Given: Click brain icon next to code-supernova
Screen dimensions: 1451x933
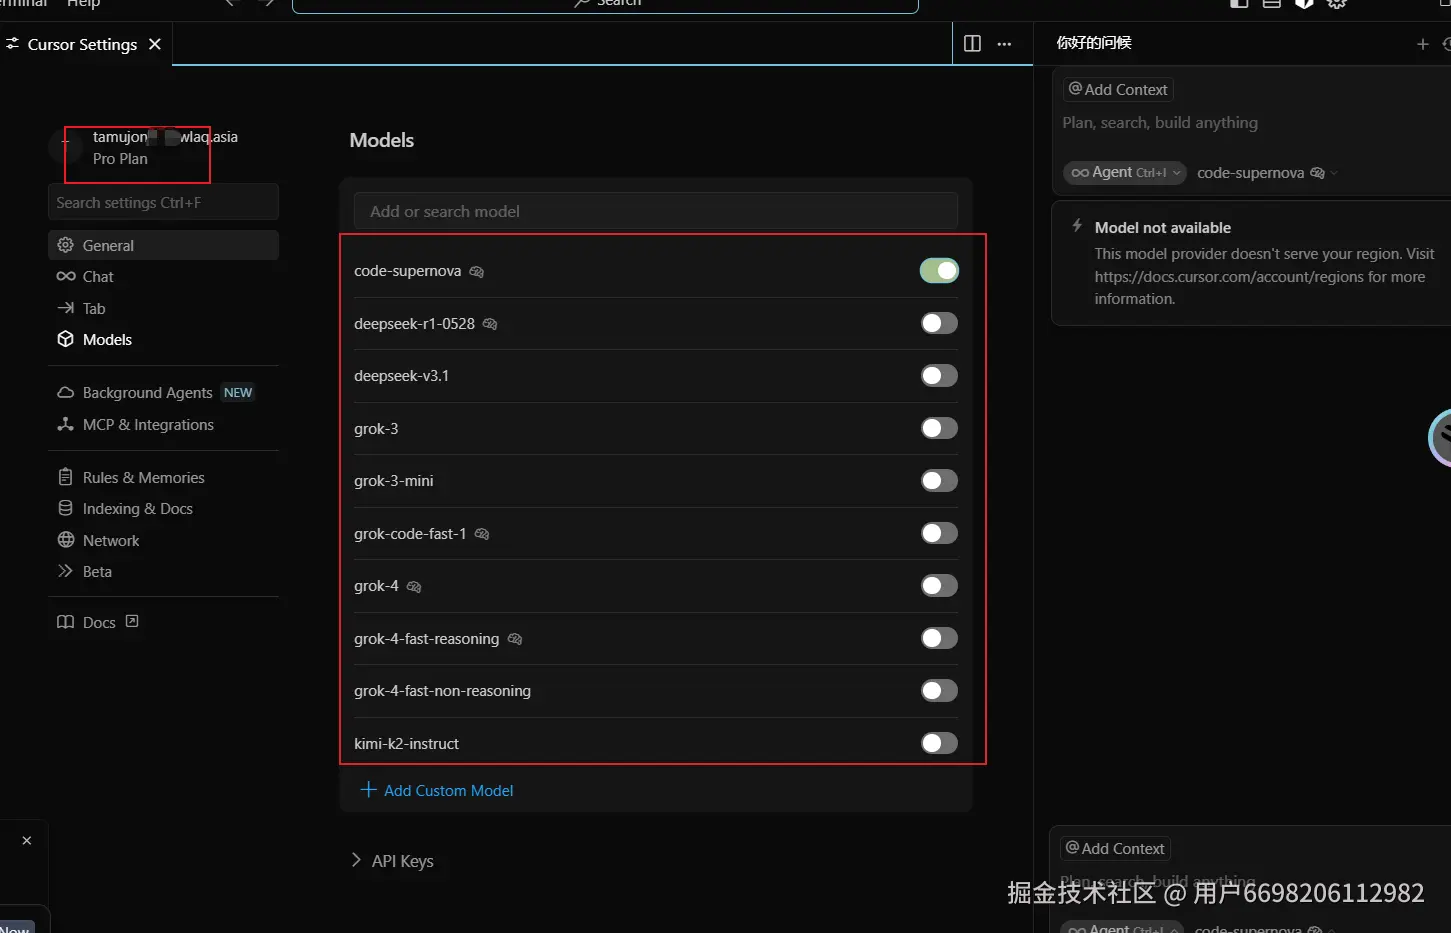Looking at the screenshot, I should (x=477, y=272).
